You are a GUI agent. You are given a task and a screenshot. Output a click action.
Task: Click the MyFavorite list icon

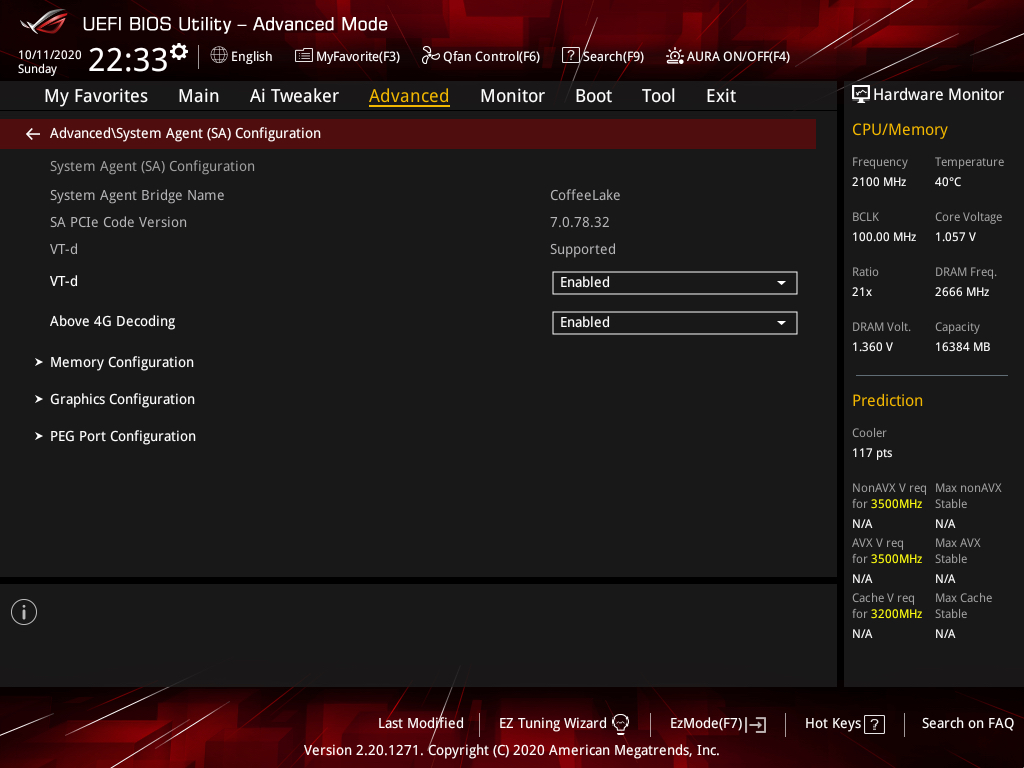[x=304, y=56]
